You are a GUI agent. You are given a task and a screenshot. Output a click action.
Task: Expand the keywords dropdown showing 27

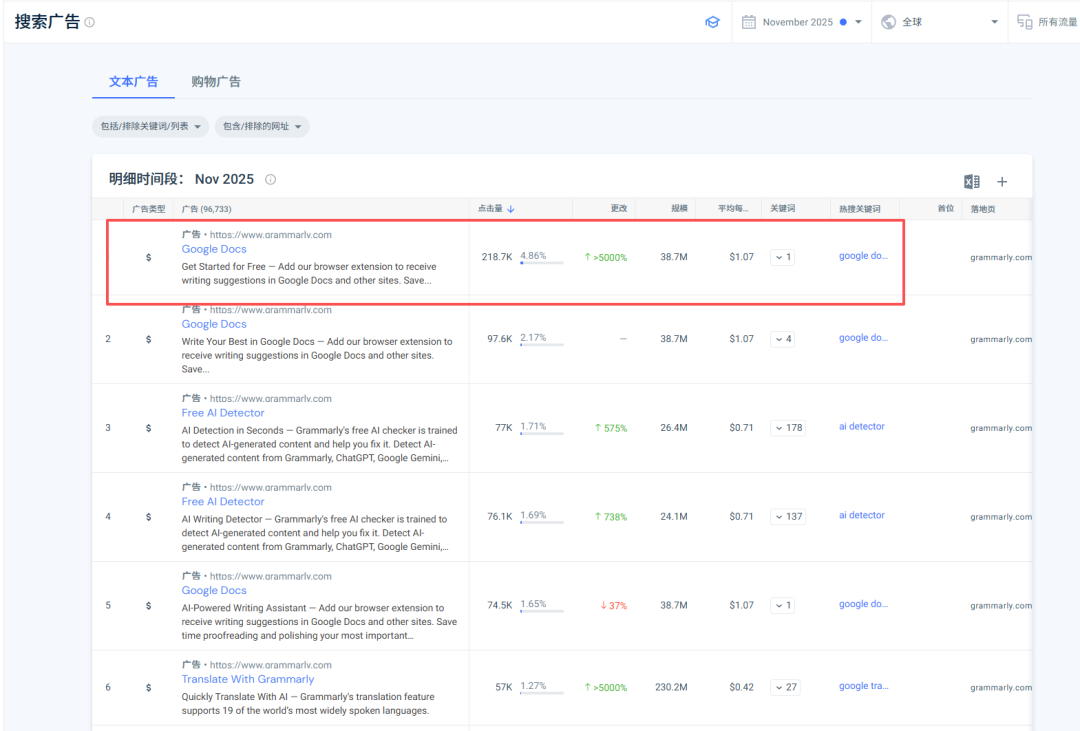pos(785,688)
